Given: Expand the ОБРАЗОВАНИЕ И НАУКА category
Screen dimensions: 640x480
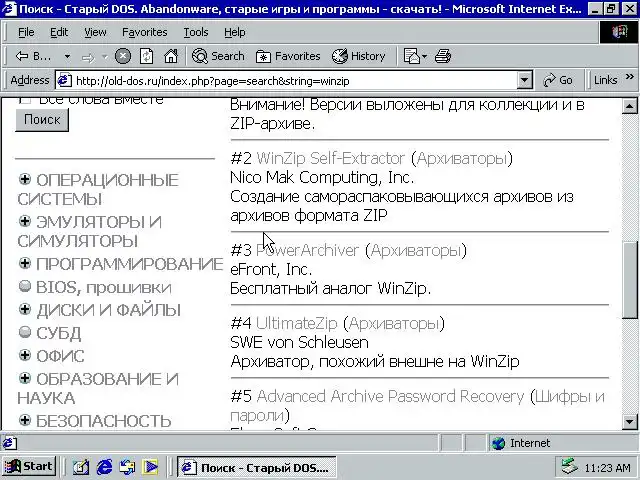Looking at the screenshot, I should [x=25, y=378].
